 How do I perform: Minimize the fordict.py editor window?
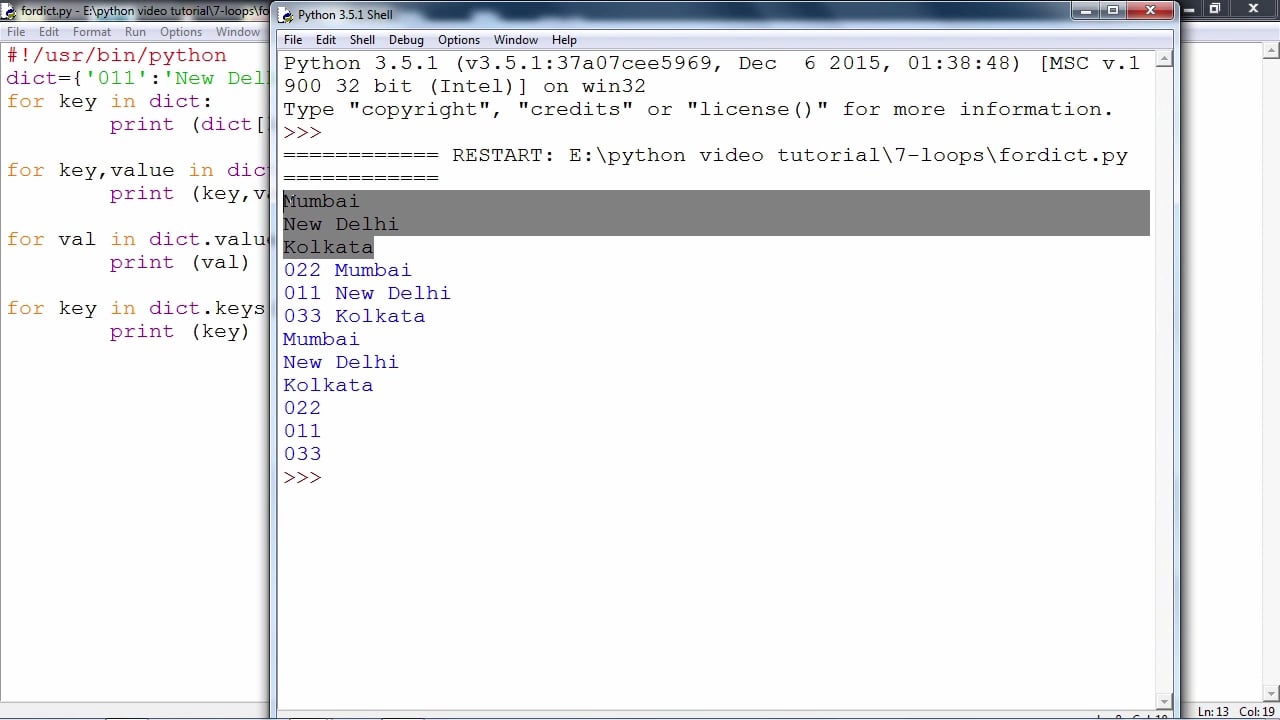1190,8
